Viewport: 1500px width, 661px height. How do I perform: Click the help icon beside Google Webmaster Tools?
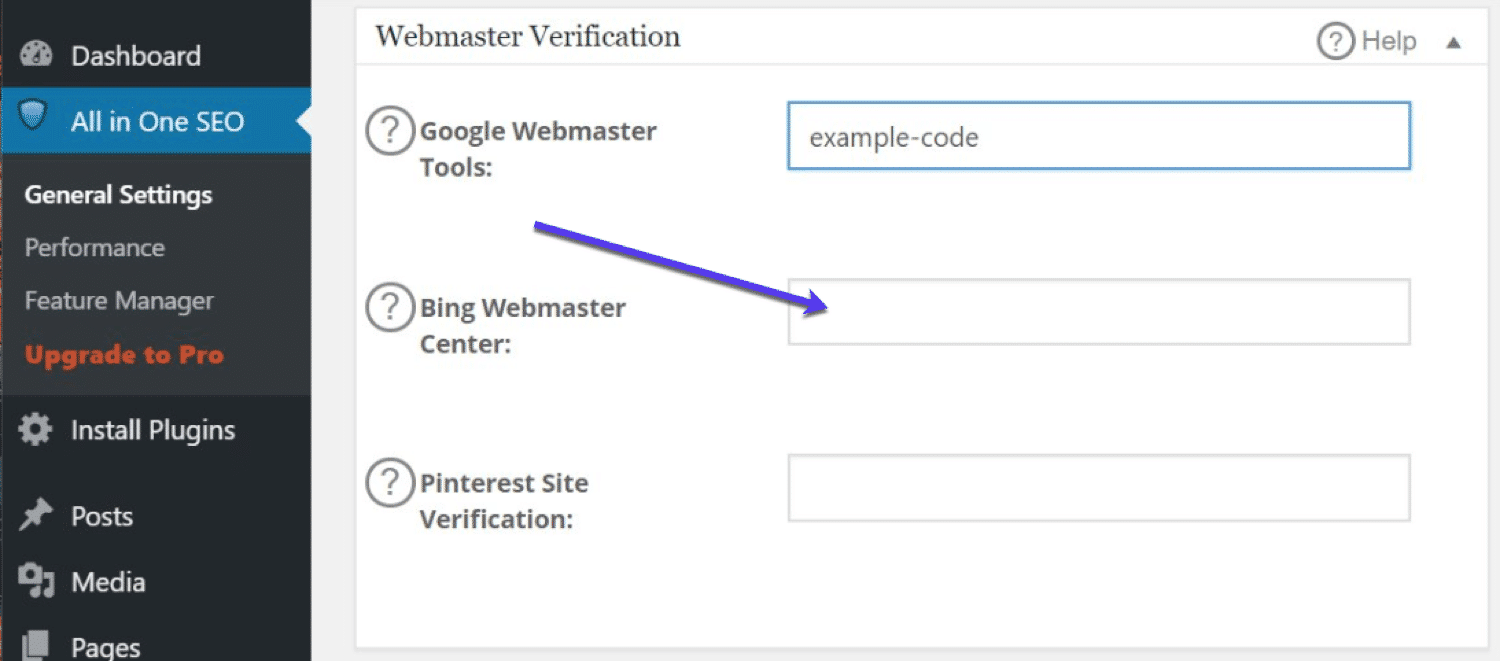click(x=390, y=130)
